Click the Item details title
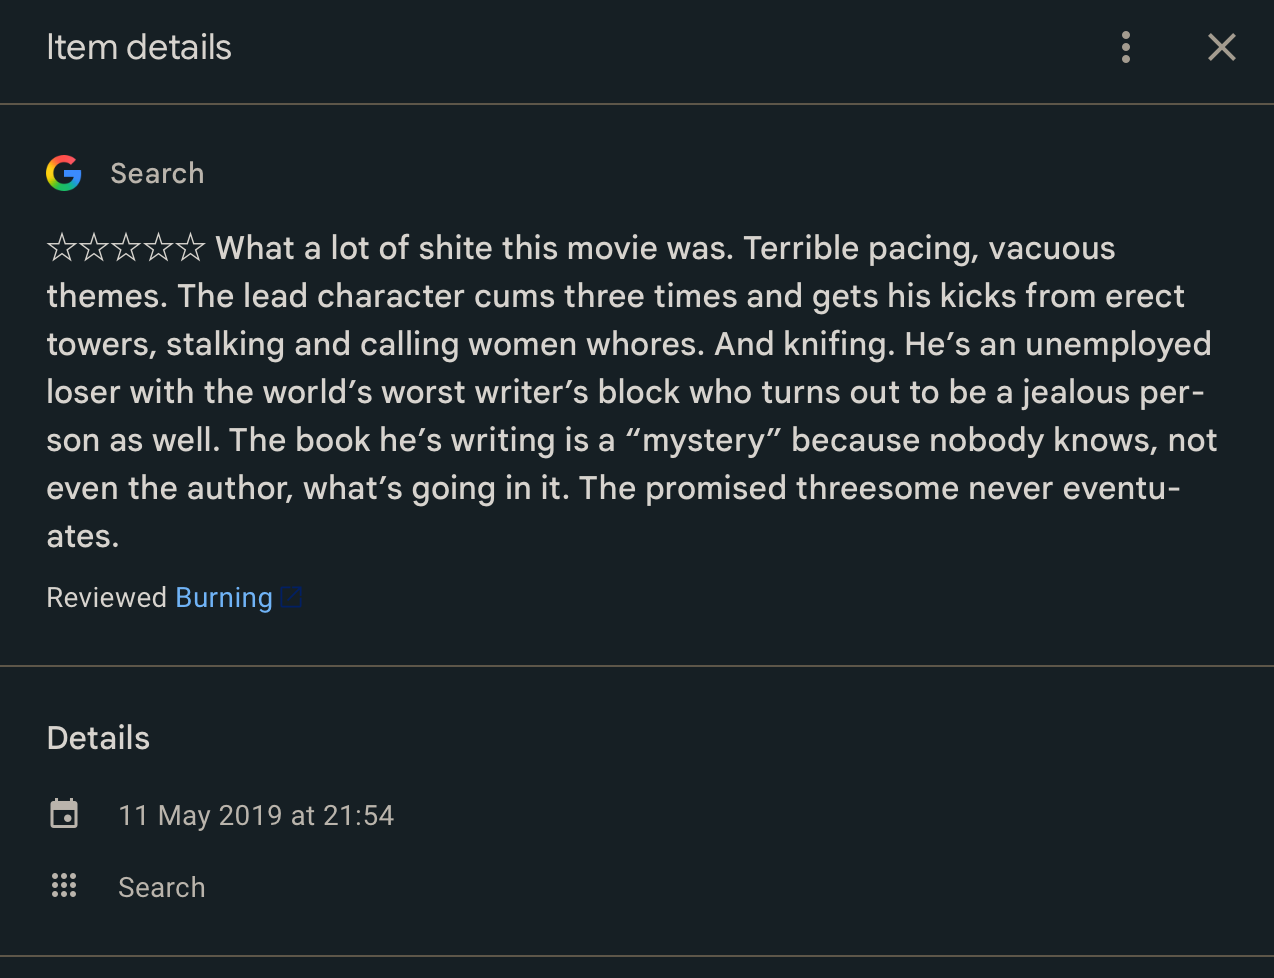This screenshot has width=1274, height=978. [139, 47]
